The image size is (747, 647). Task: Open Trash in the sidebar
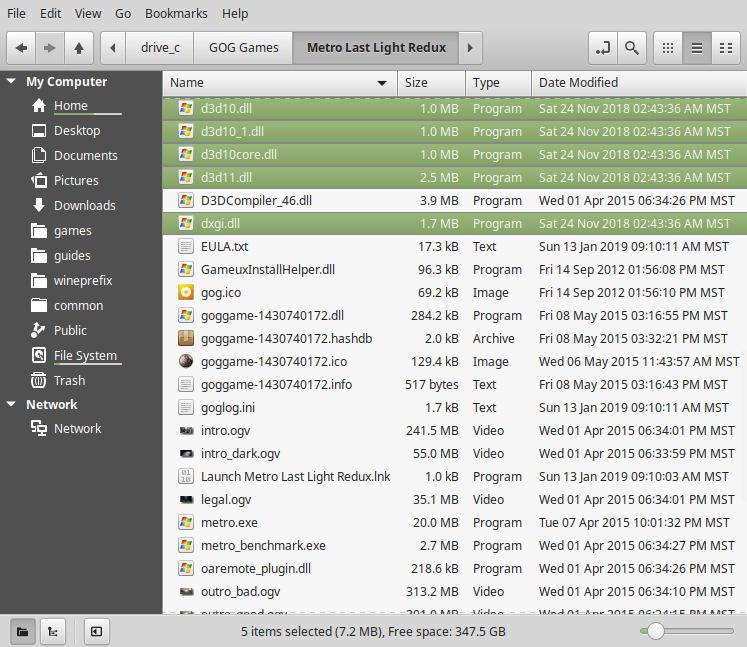click(69, 381)
